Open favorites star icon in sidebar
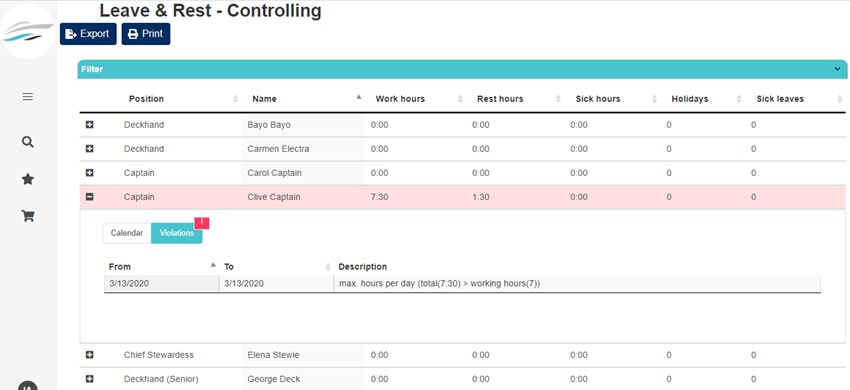850x390 pixels. click(x=28, y=179)
